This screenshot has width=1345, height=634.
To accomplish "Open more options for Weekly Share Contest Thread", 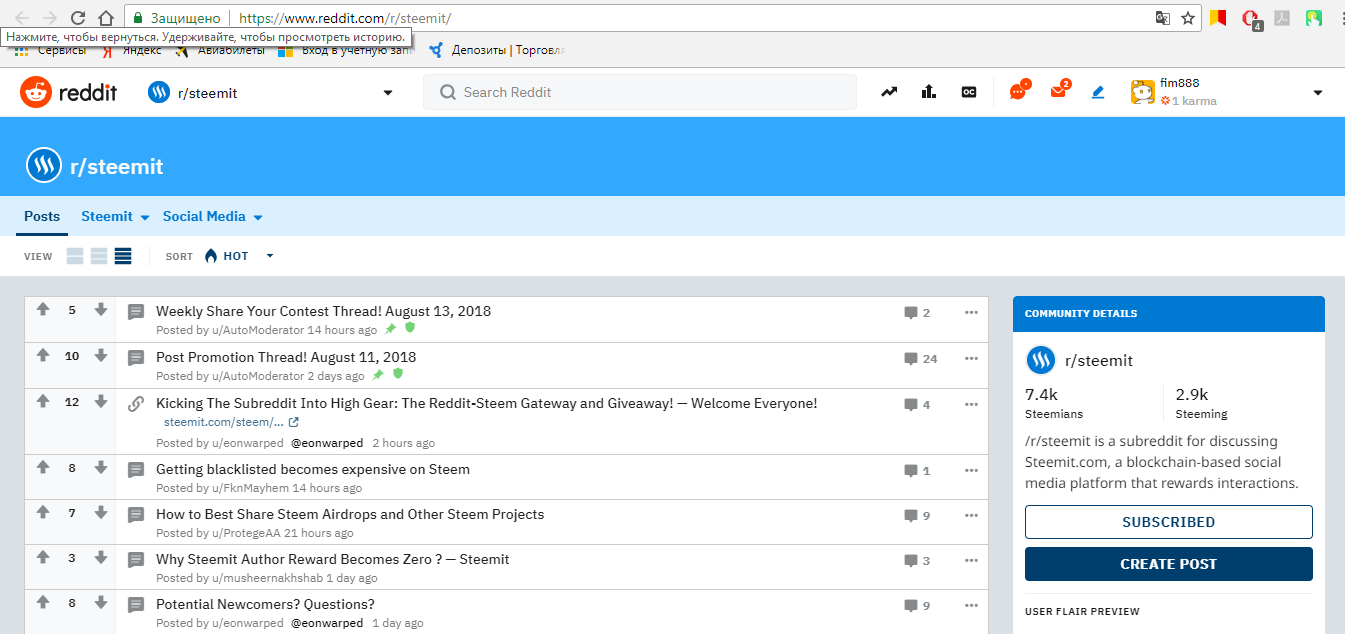I will tap(971, 313).
